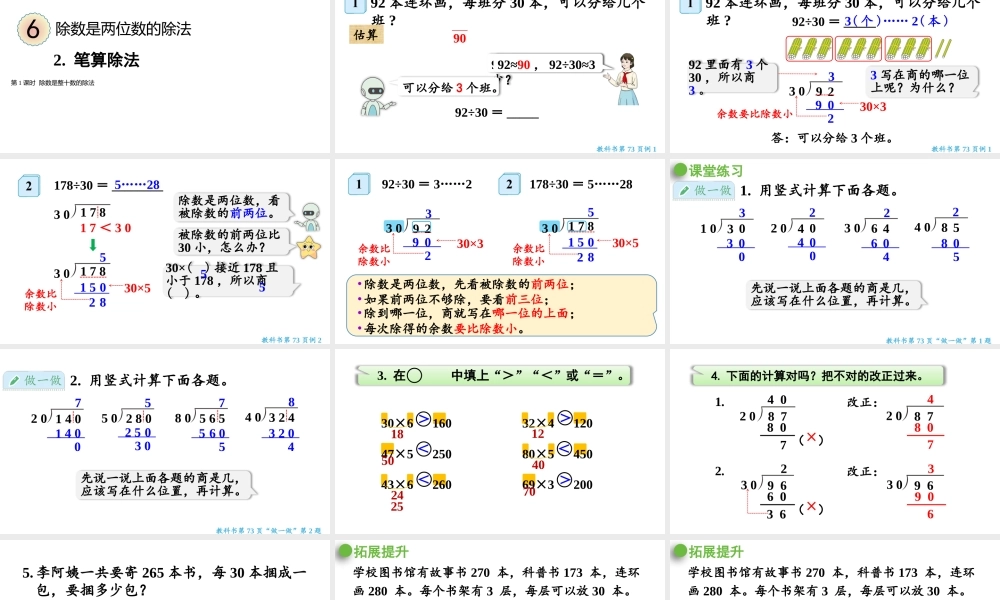Select the numbered badge 1 on the top slide
The height and width of the screenshot is (600, 1000).
click(357, 6)
